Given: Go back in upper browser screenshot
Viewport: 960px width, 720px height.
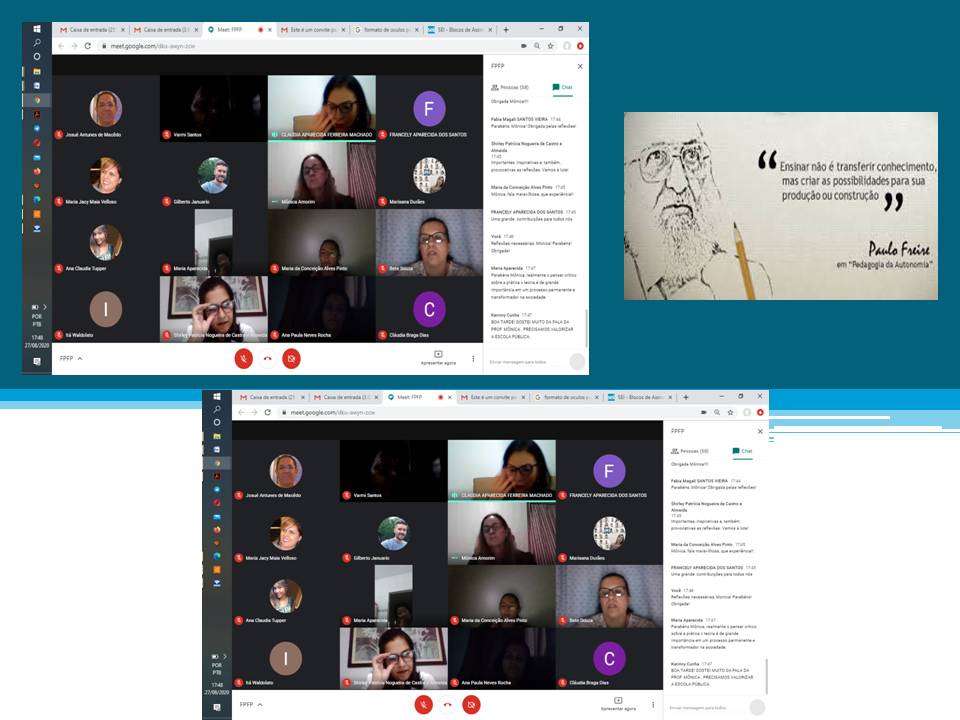Looking at the screenshot, I should [x=61, y=46].
